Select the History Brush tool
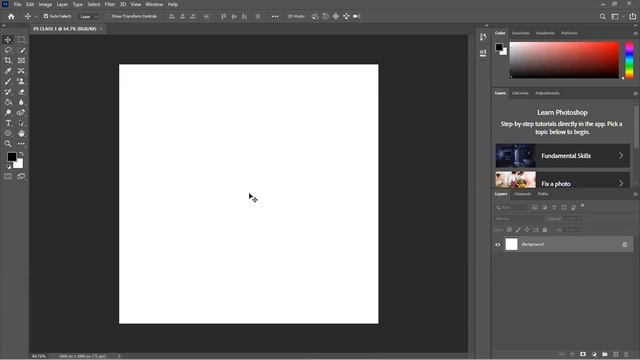 click(x=8, y=92)
